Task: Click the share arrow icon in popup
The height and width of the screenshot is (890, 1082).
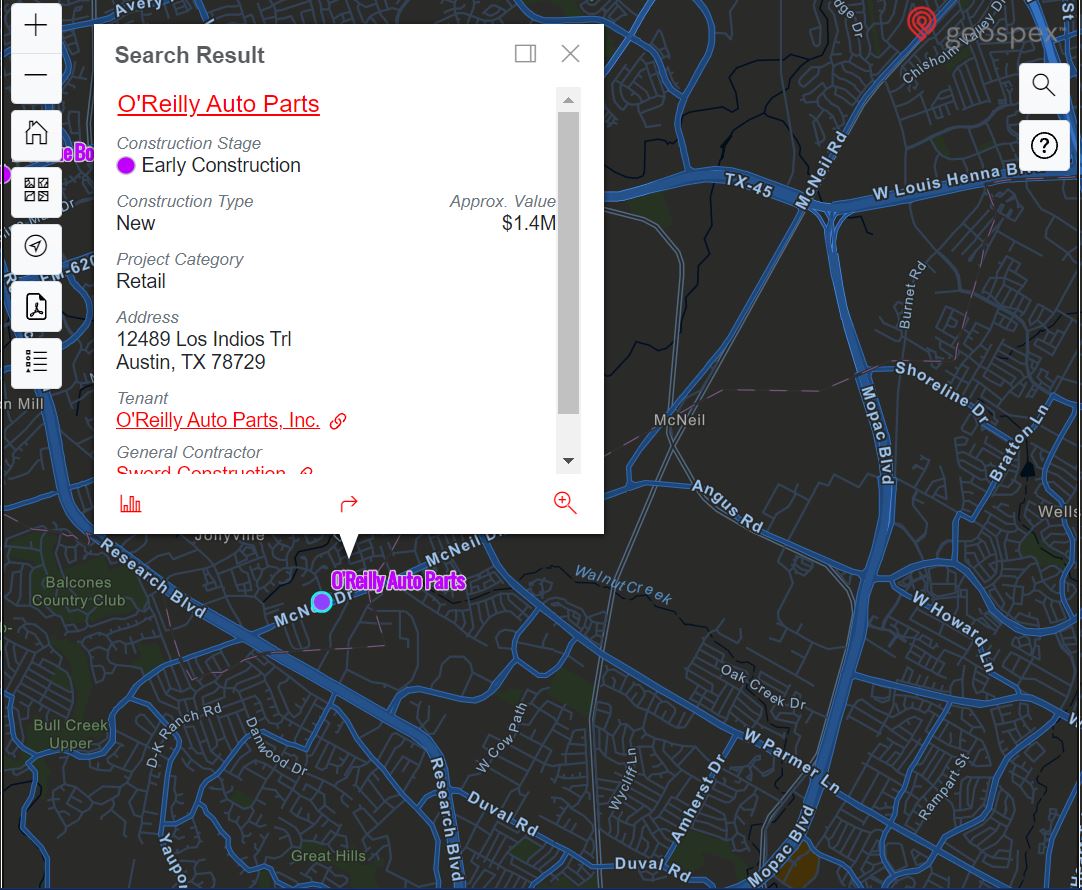Action: pos(349,504)
